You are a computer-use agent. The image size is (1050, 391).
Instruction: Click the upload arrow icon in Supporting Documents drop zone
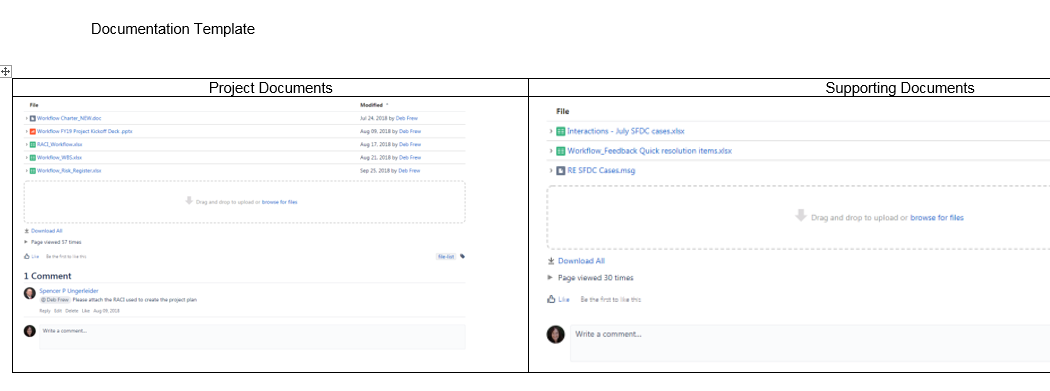(800, 216)
